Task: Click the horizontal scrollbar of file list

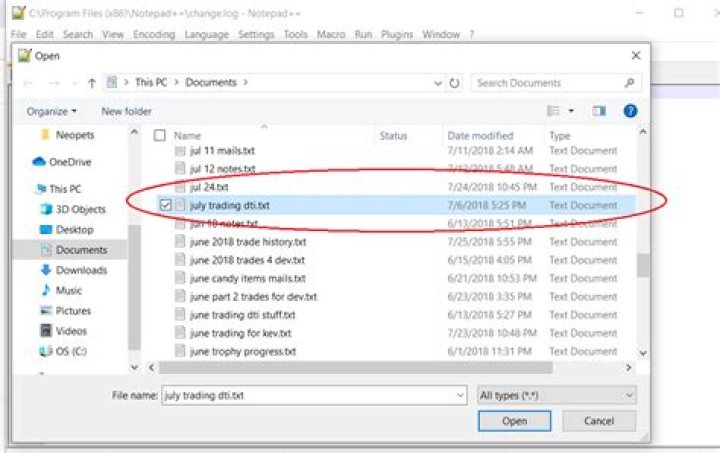Action: tap(356, 368)
